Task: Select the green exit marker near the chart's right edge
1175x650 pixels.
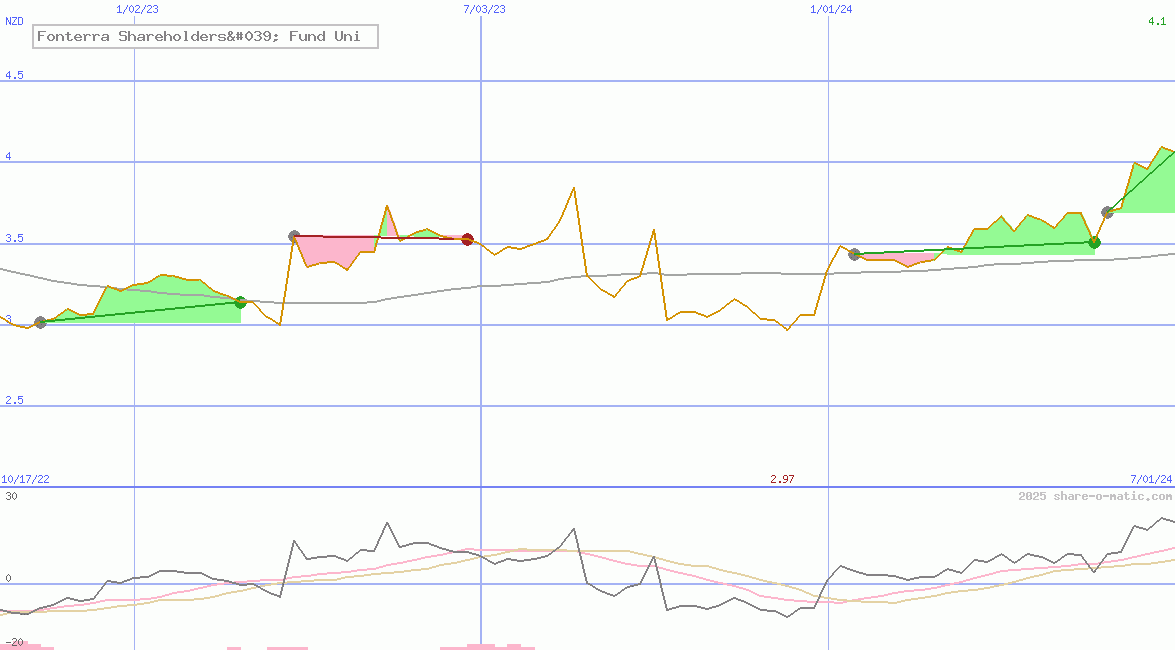Action: (x=1094, y=242)
